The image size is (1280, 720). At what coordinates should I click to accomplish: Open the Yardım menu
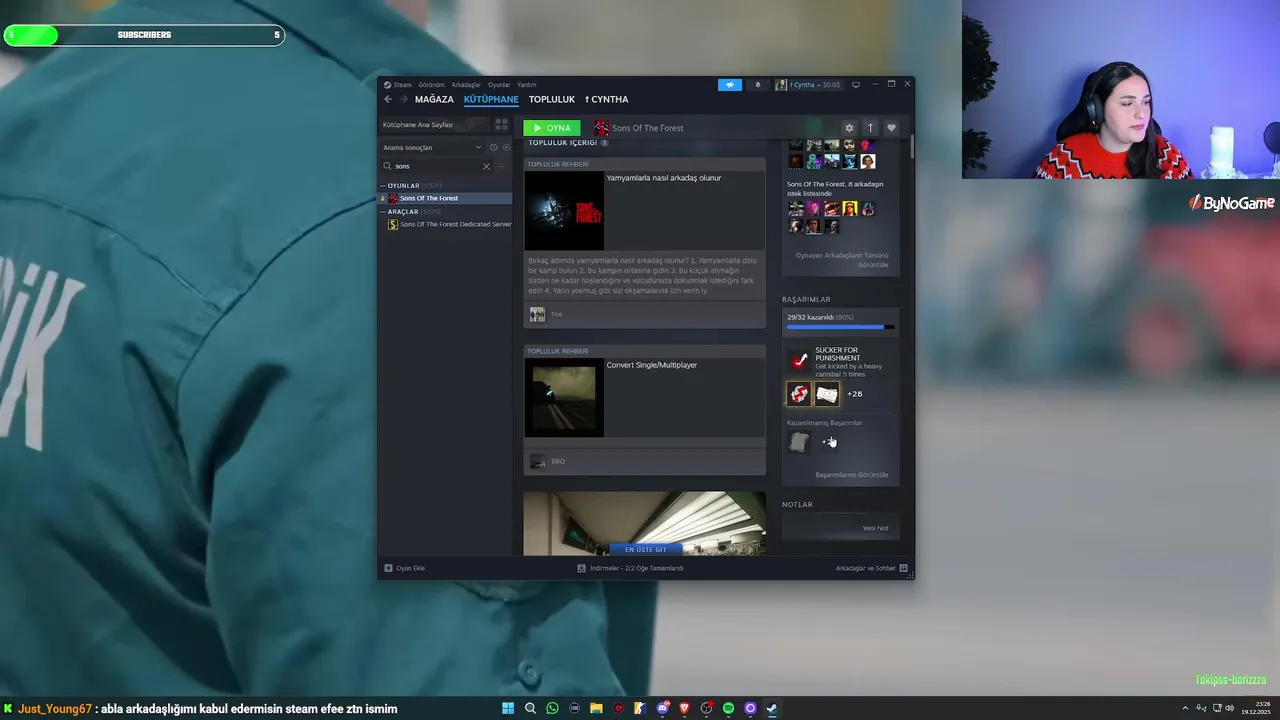(x=527, y=85)
